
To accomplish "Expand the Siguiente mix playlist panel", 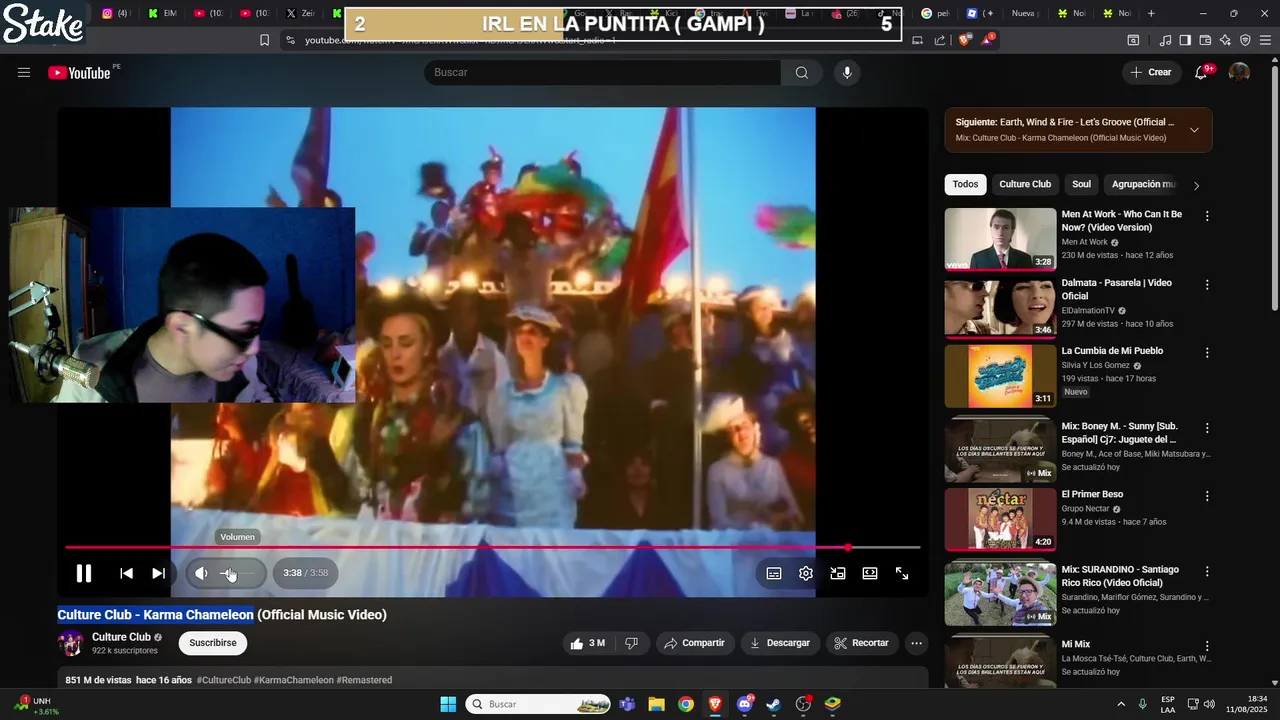I will tap(1194, 130).
